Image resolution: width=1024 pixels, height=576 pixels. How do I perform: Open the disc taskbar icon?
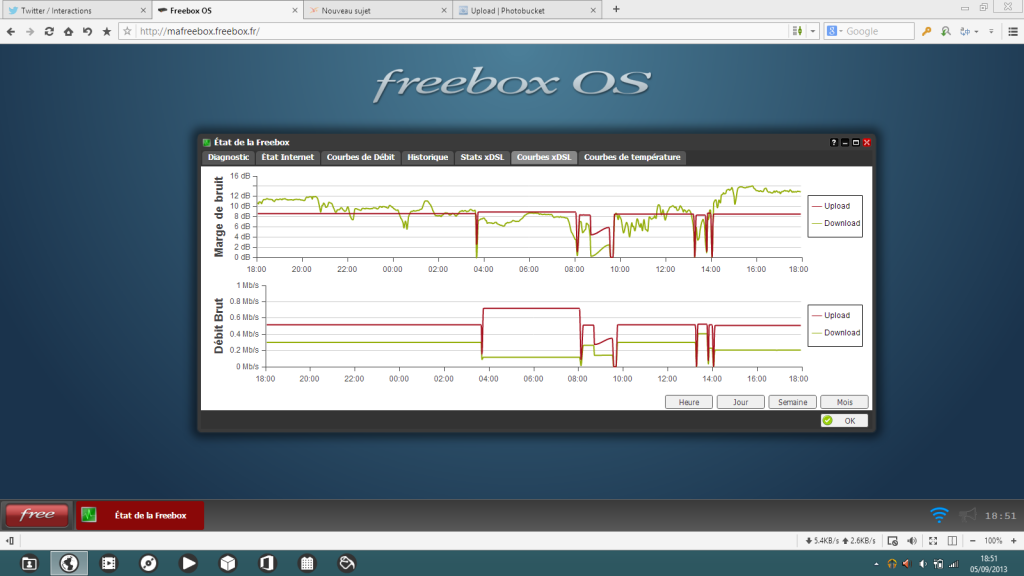pos(148,563)
